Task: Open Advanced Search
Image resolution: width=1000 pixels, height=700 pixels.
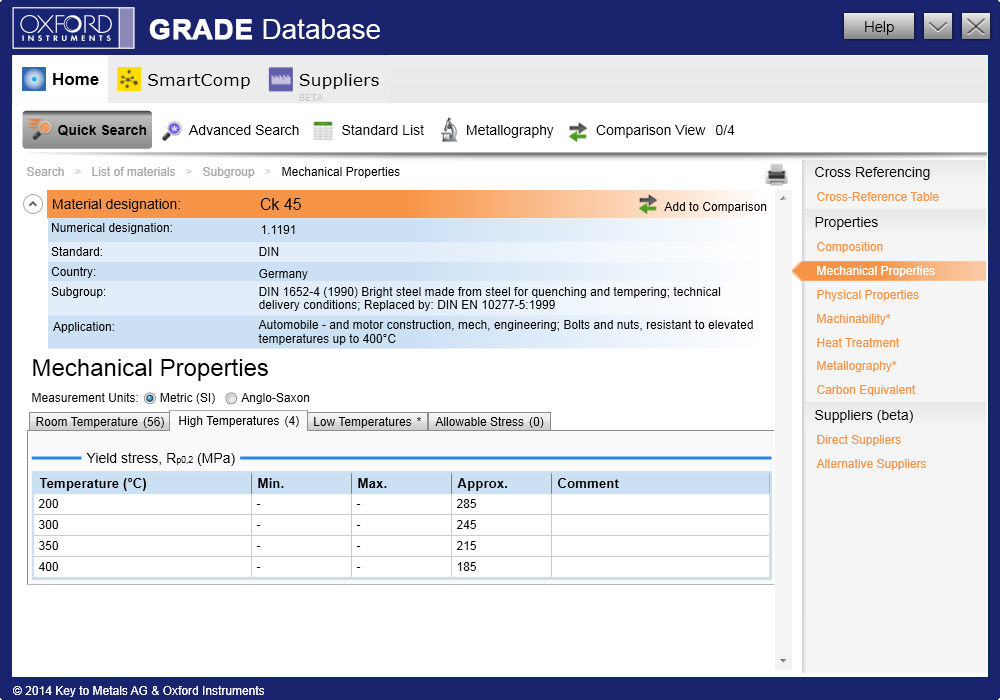Action: coord(231,130)
